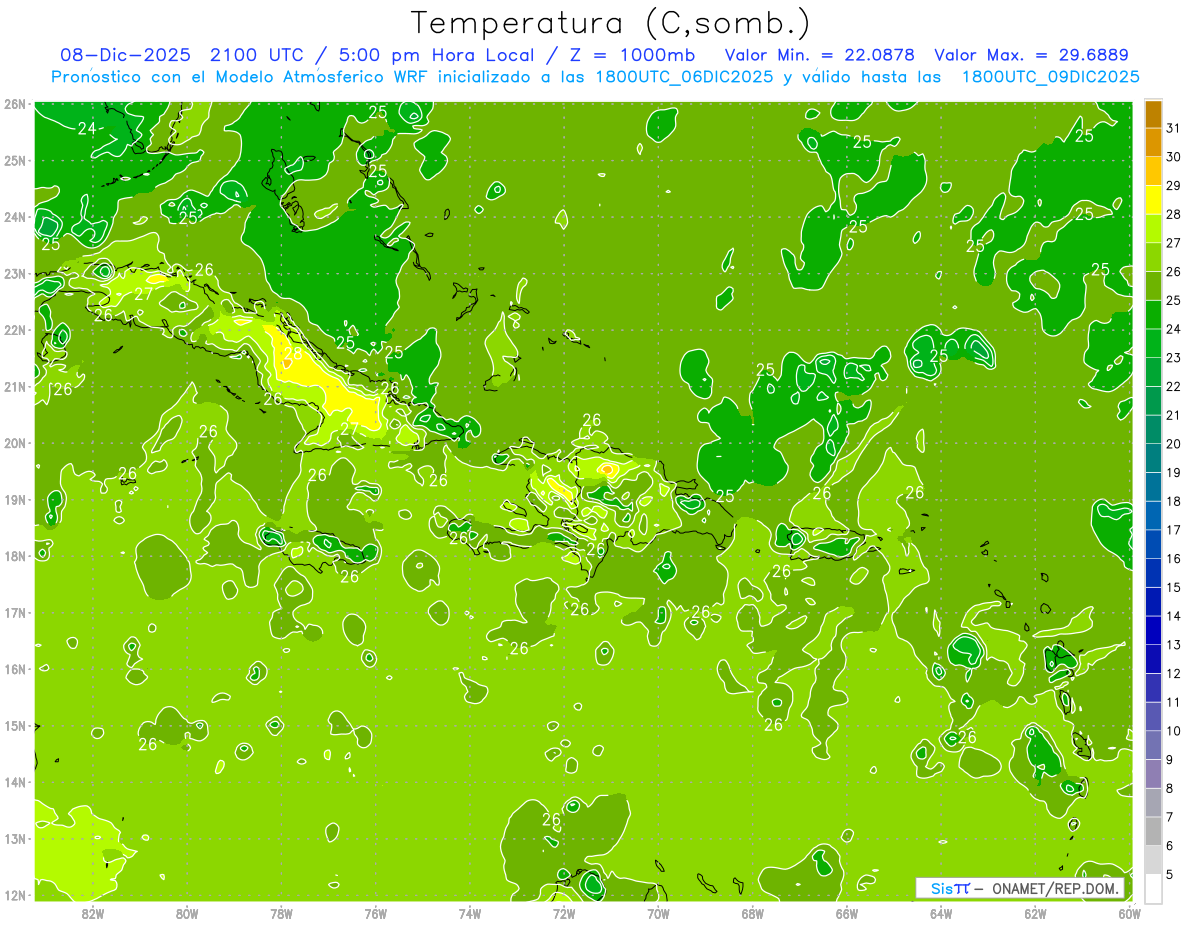The image size is (1200, 927).
Task: Click the 21N latitude axis label
Action: point(14,386)
